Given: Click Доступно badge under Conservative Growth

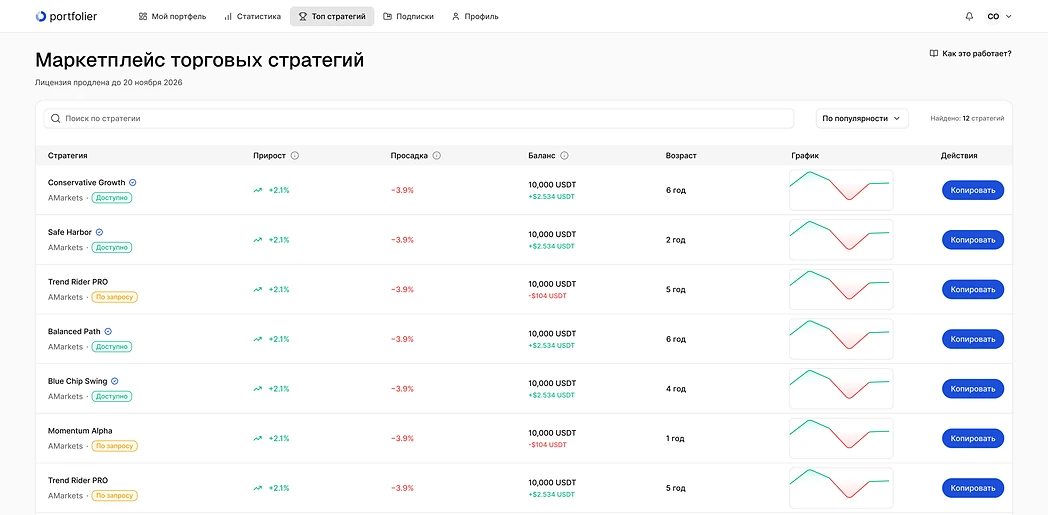Looking at the screenshot, I should (x=112, y=198).
